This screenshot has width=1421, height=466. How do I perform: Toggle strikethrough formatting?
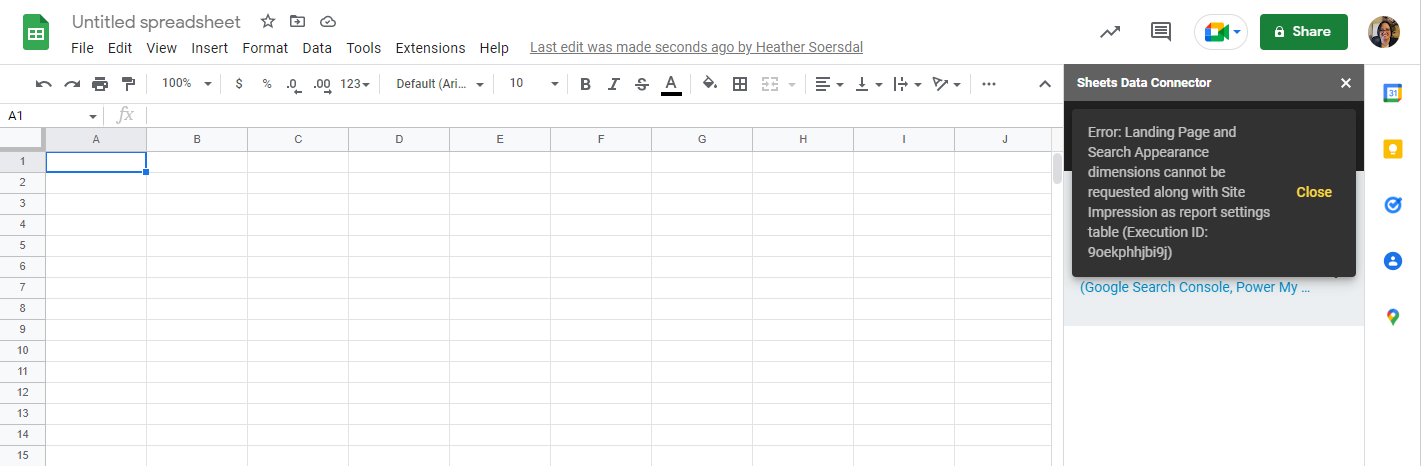click(x=642, y=84)
